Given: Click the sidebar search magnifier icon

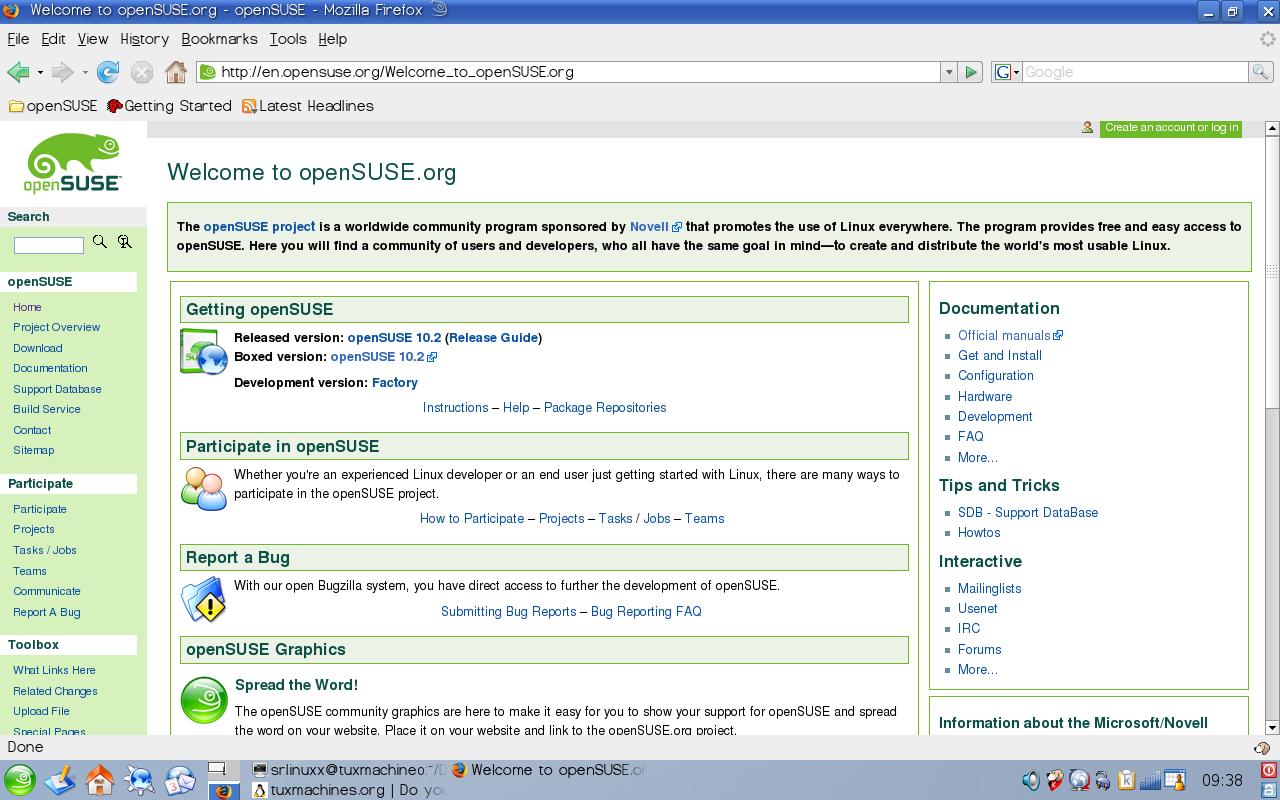Looking at the screenshot, I should coord(99,242).
